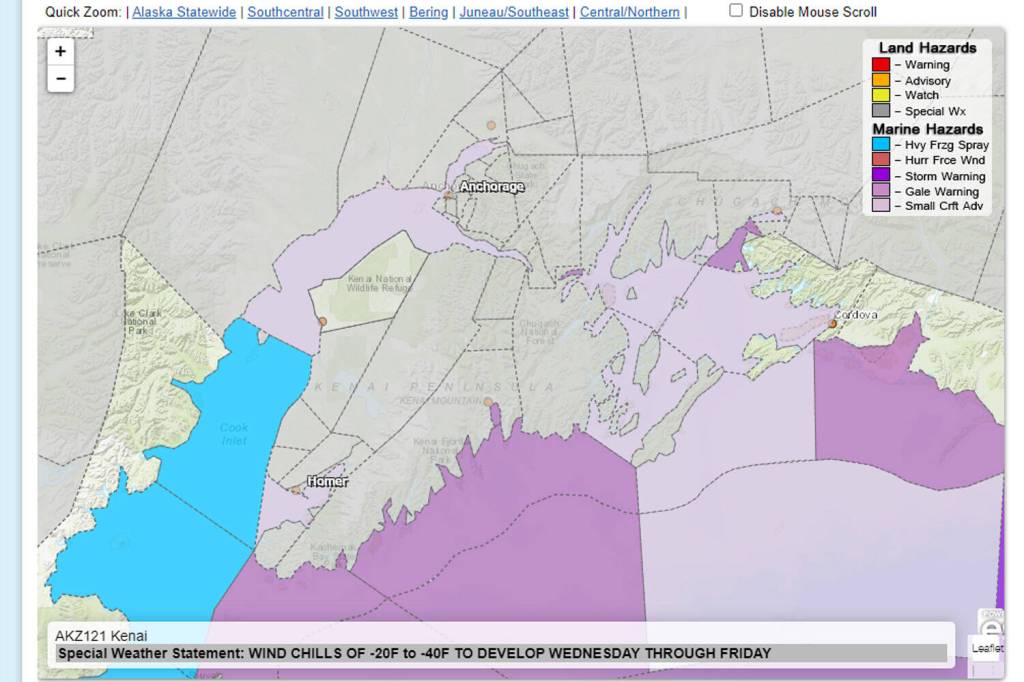The width and height of the screenshot is (1024, 682).
Task: Enable the Disable Mouse Scroll checkbox
Action: click(x=736, y=11)
